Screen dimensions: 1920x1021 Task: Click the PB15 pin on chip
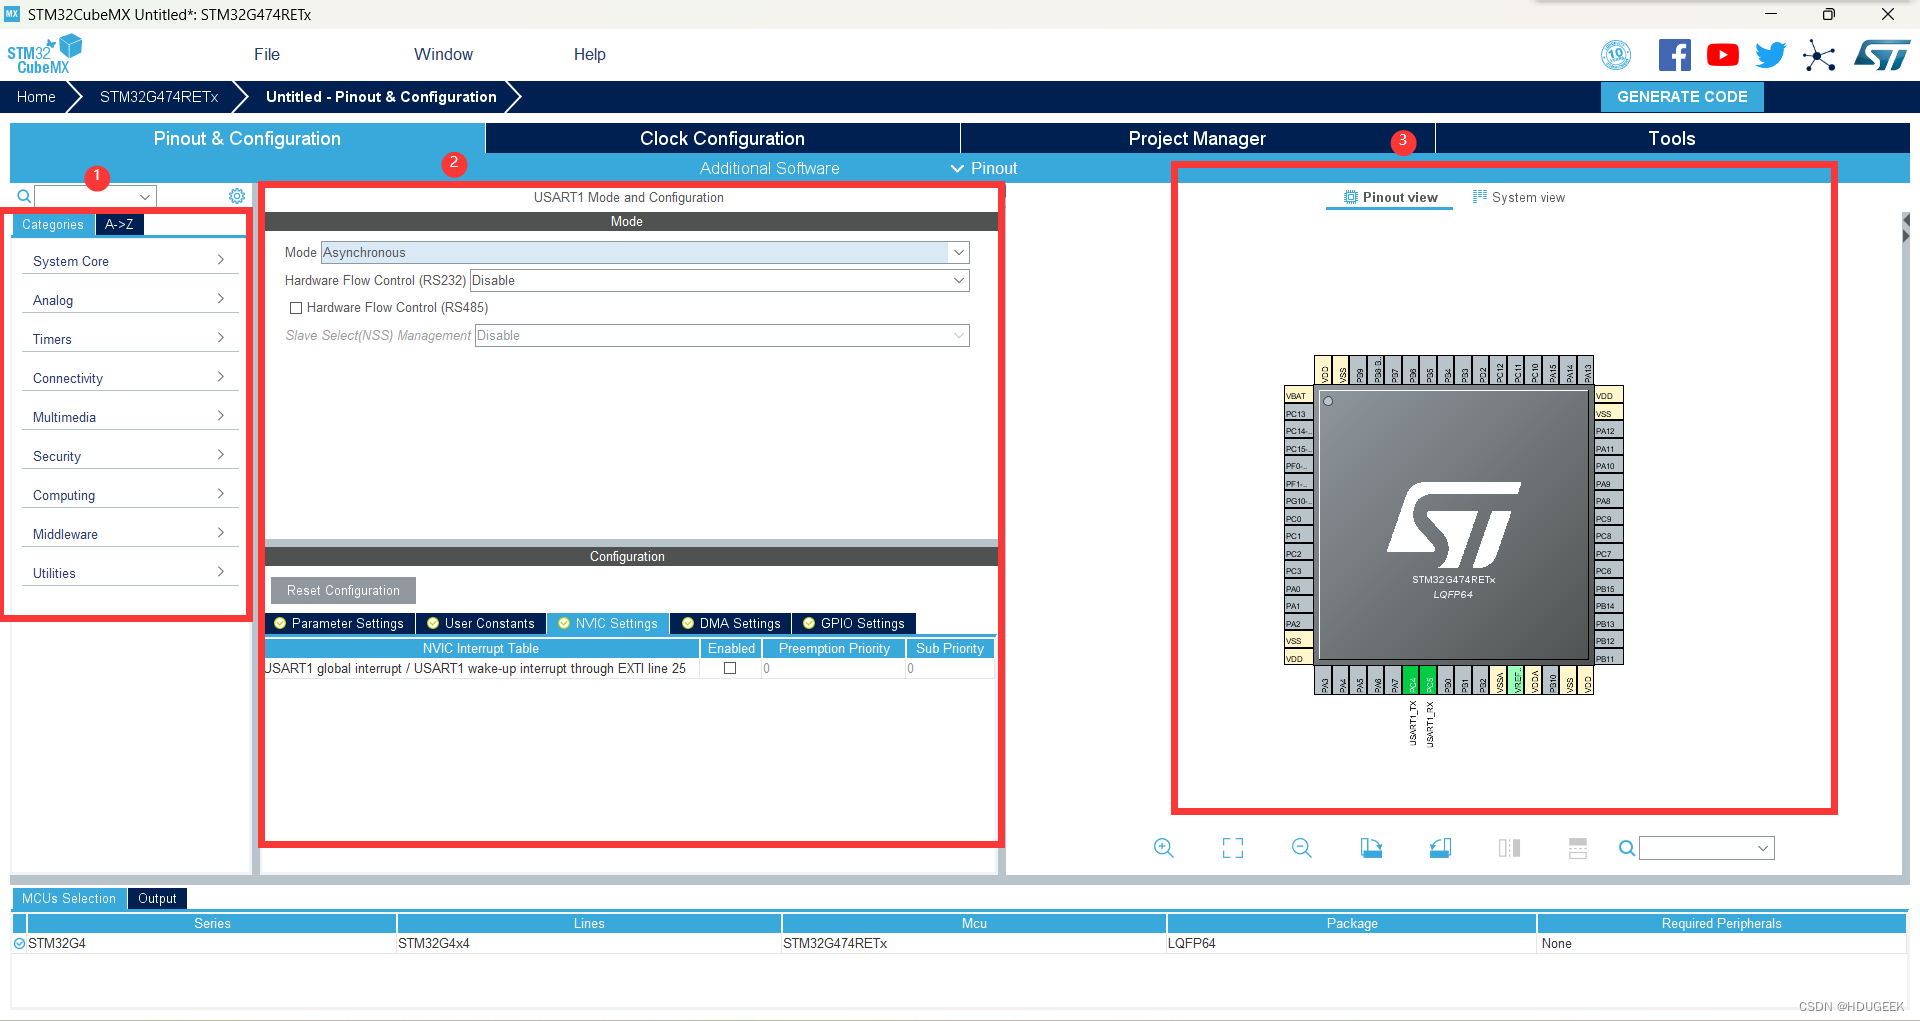click(1608, 588)
